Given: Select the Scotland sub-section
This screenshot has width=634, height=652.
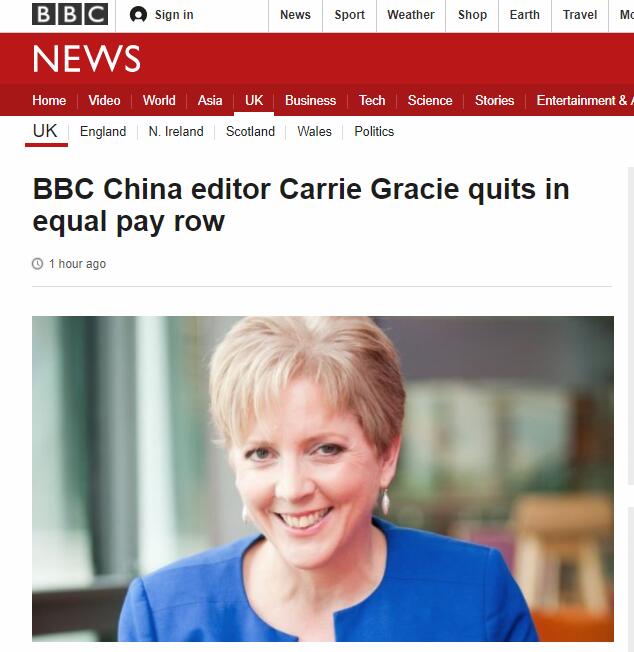Looking at the screenshot, I should click(250, 131).
